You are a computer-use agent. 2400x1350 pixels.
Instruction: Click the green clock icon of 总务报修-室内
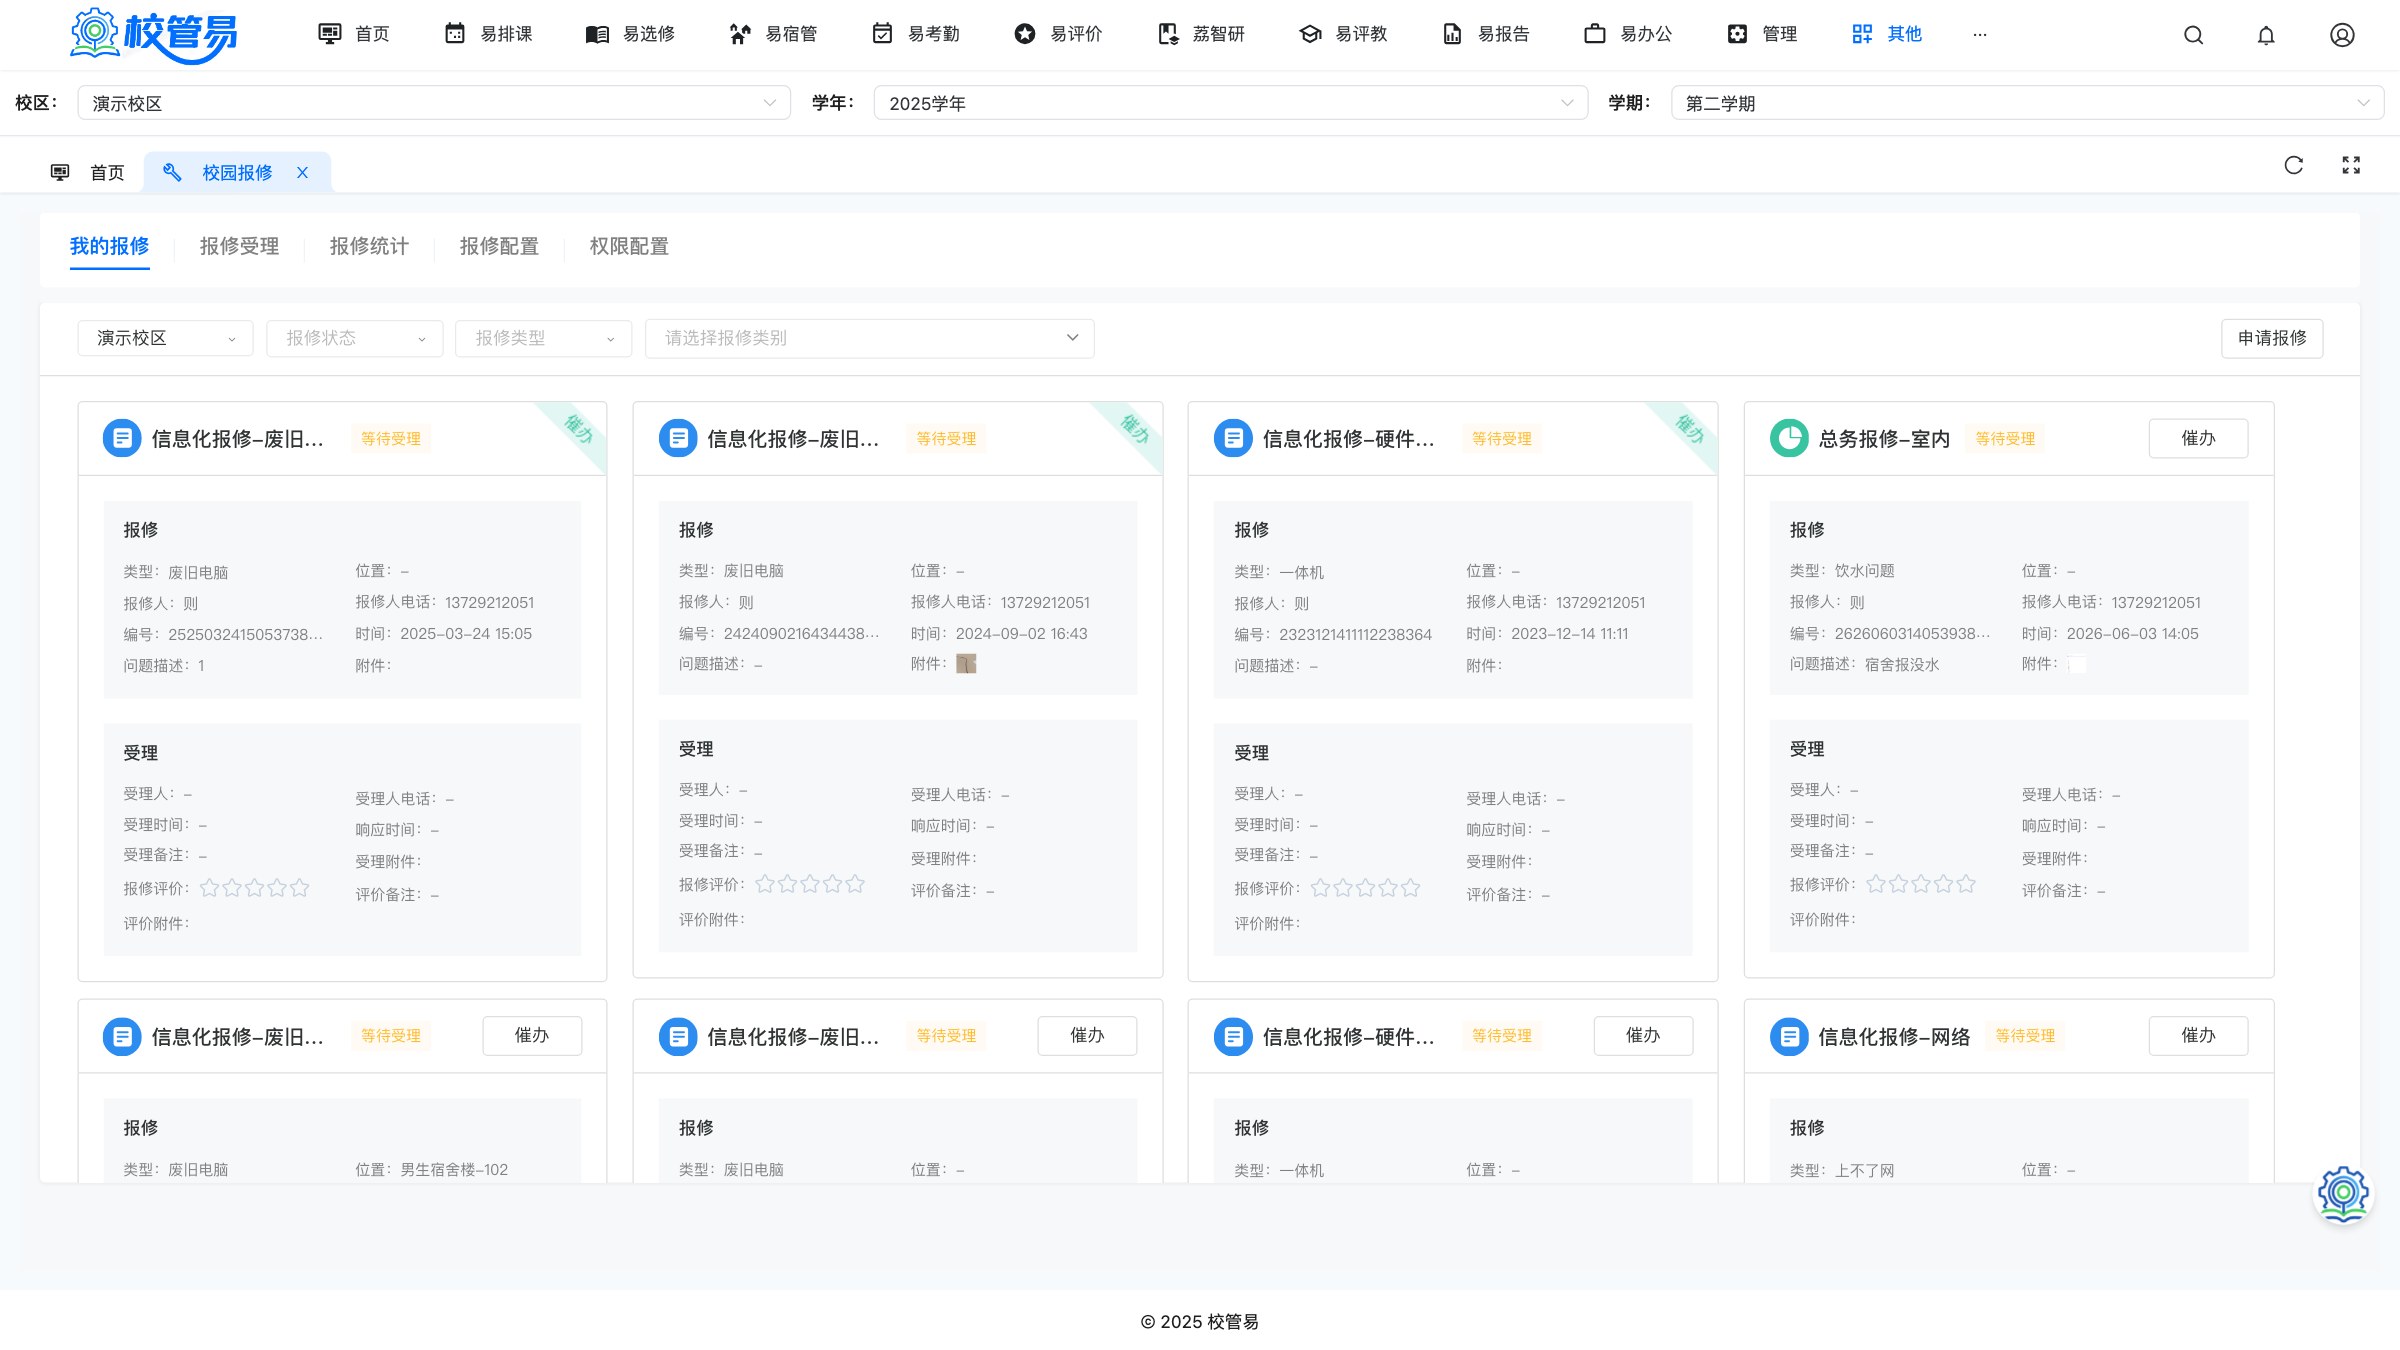[x=1789, y=438]
